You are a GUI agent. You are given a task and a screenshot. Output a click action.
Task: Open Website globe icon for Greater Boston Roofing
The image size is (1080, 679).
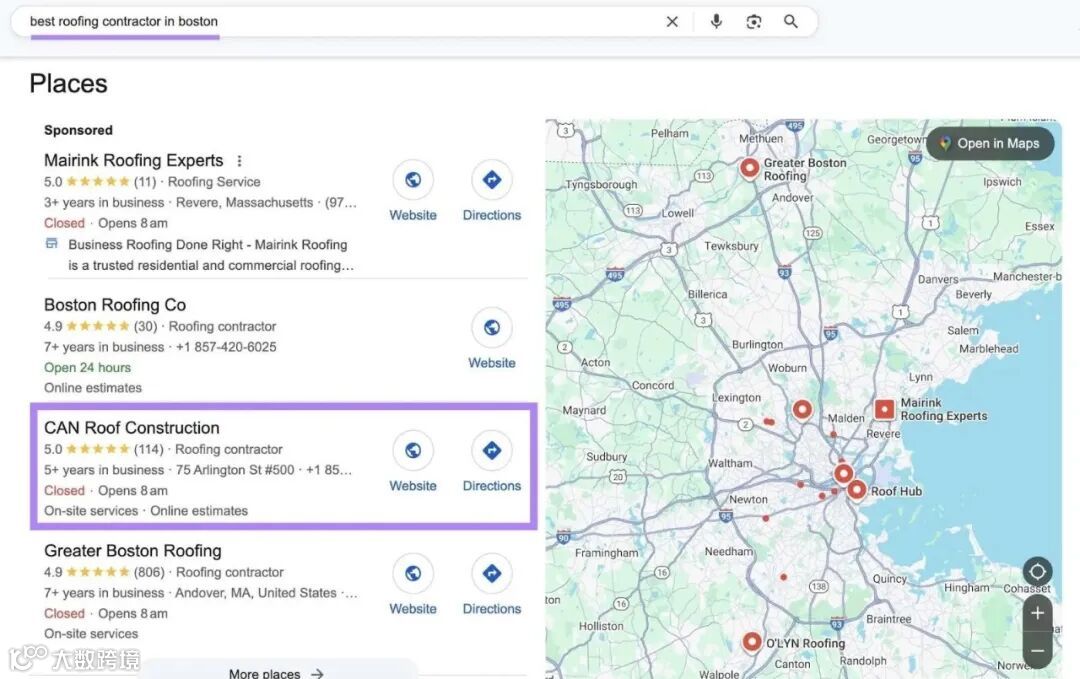(x=413, y=574)
